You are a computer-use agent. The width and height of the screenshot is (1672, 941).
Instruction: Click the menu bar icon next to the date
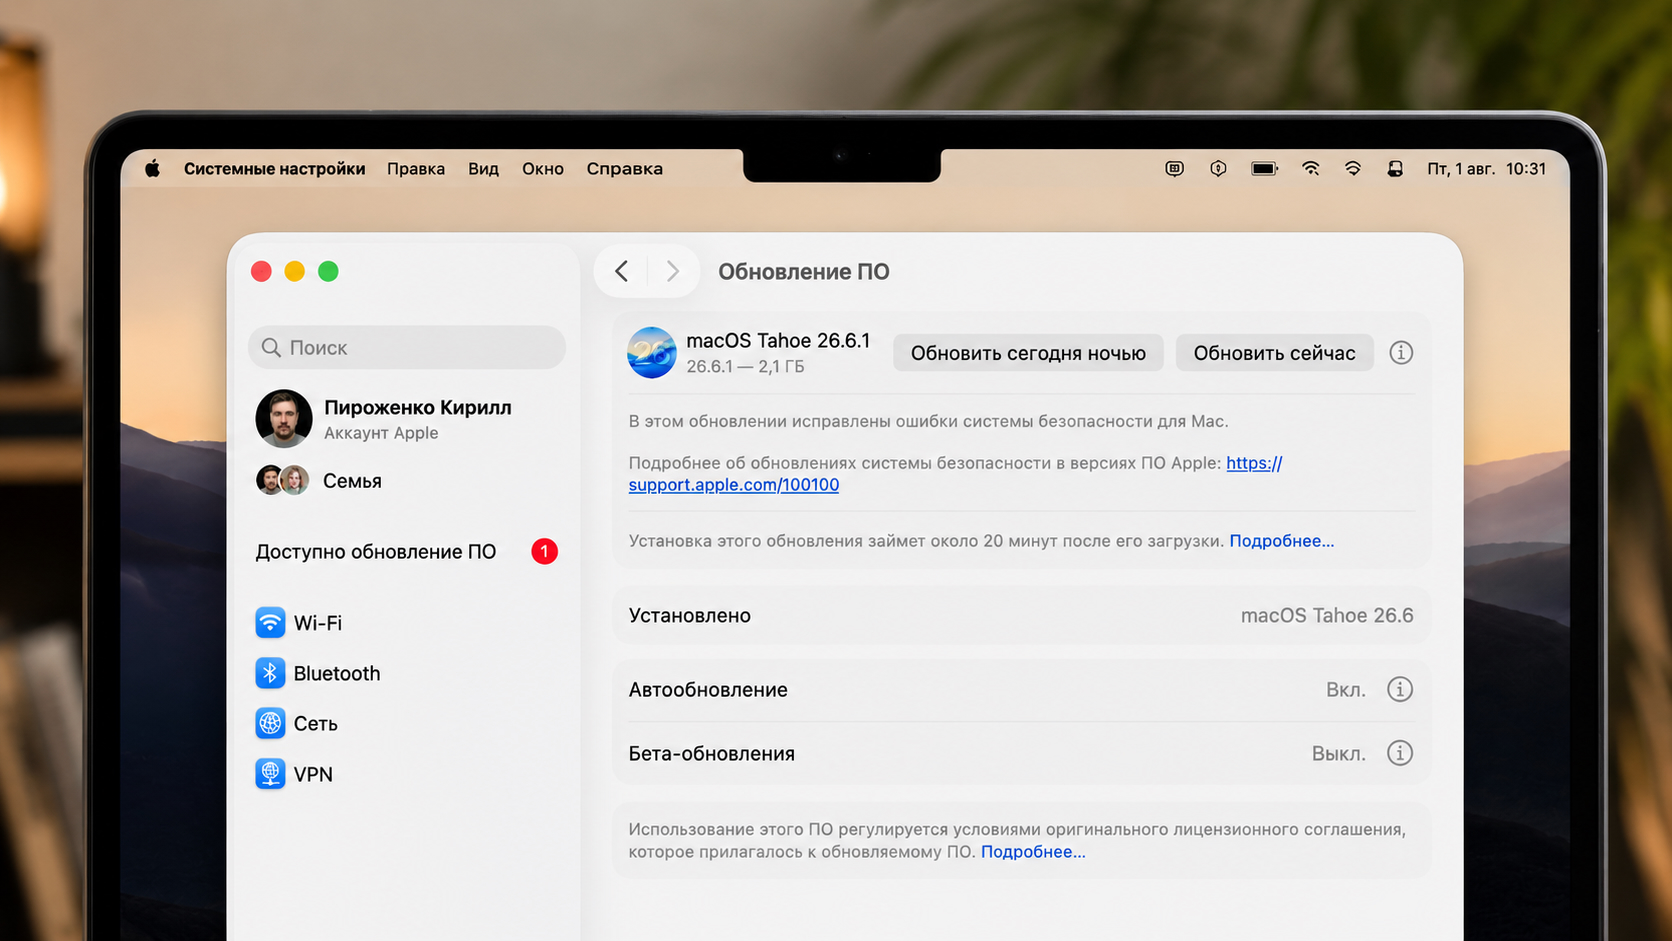click(x=1395, y=169)
